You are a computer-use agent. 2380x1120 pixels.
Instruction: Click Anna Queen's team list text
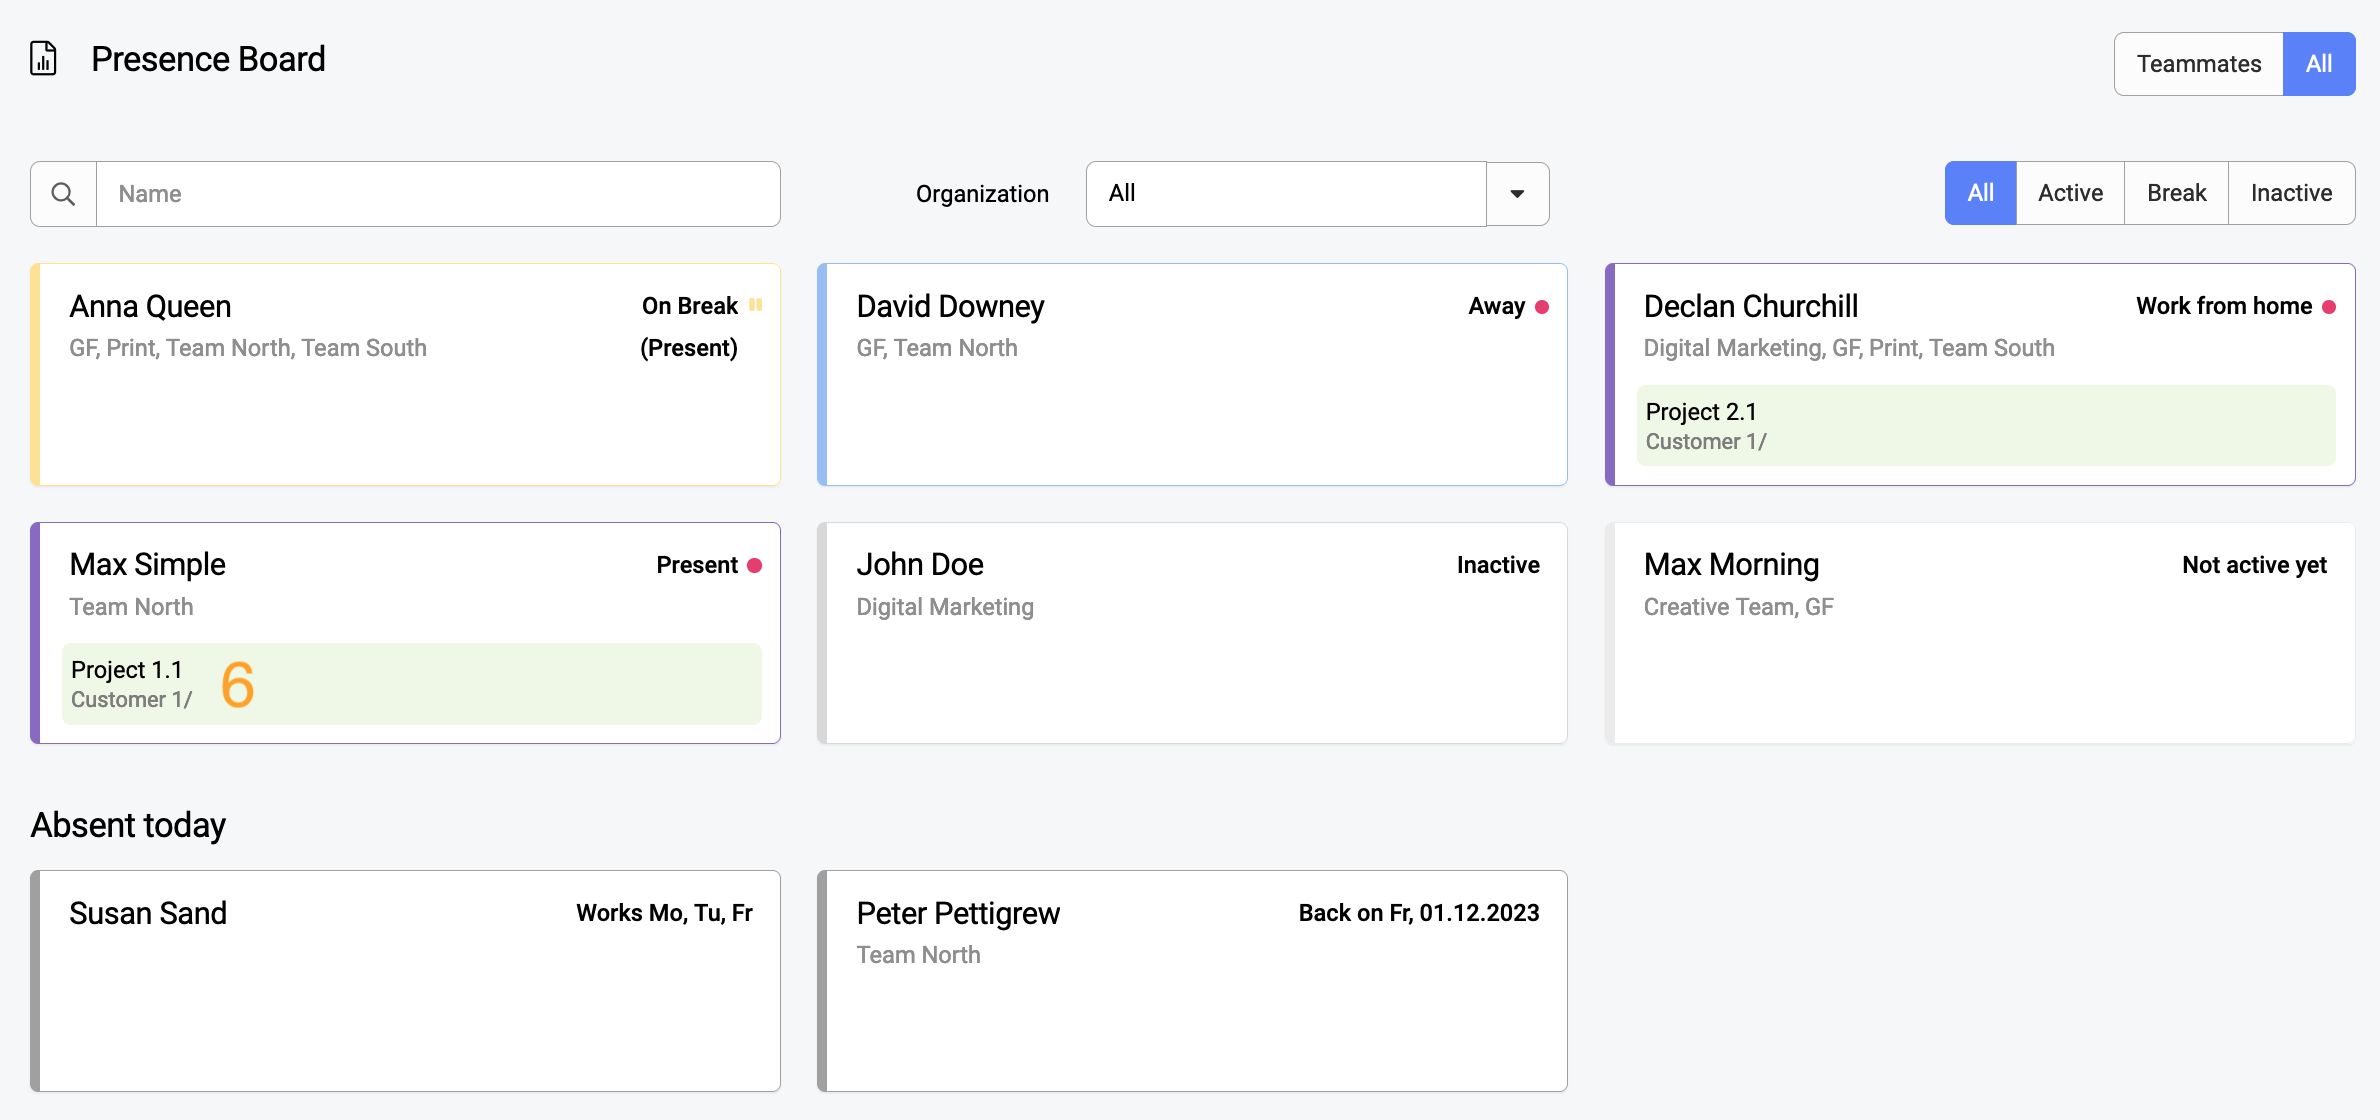click(248, 348)
